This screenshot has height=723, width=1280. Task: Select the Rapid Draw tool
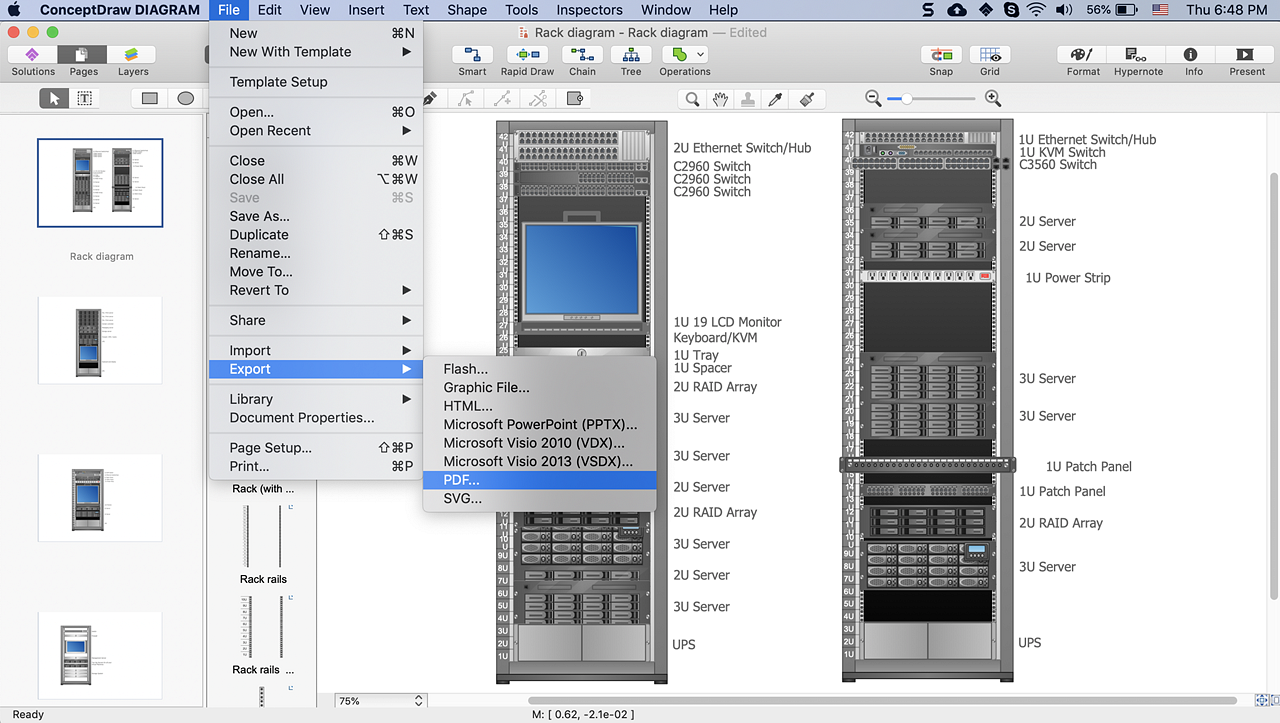527,60
